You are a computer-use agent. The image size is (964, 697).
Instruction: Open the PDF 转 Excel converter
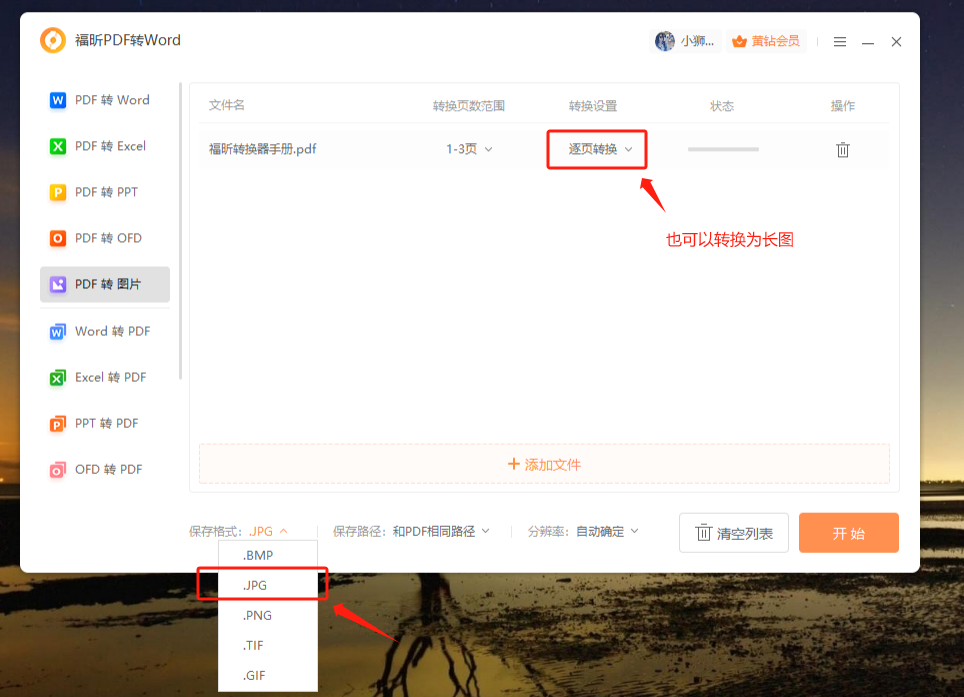coord(104,146)
